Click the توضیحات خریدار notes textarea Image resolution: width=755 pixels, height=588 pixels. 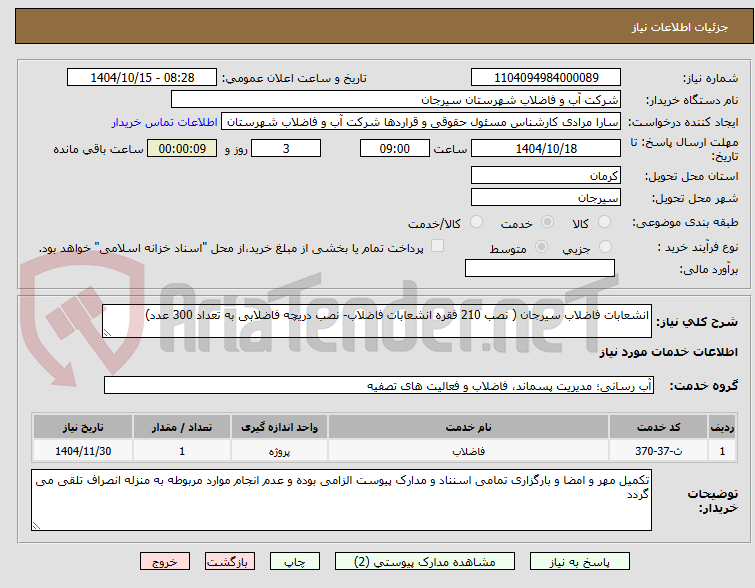[341, 500]
